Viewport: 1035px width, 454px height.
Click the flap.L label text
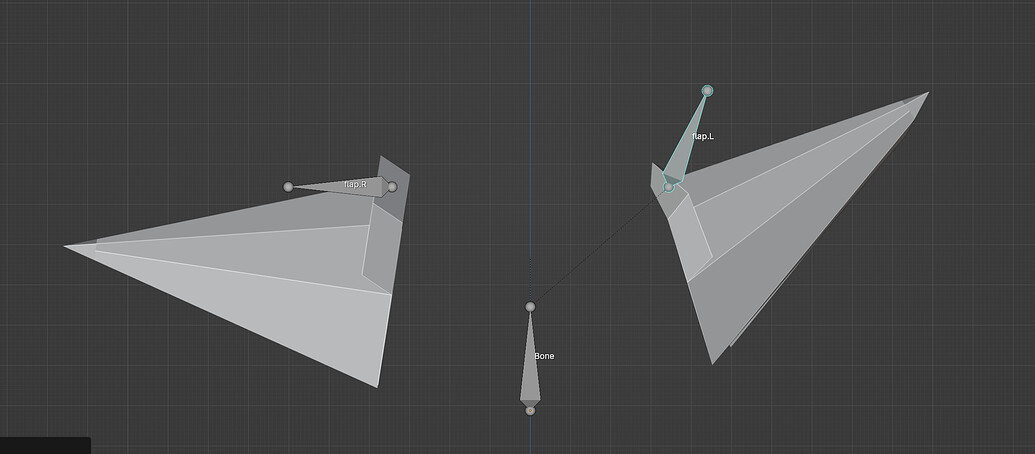click(702, 137)
